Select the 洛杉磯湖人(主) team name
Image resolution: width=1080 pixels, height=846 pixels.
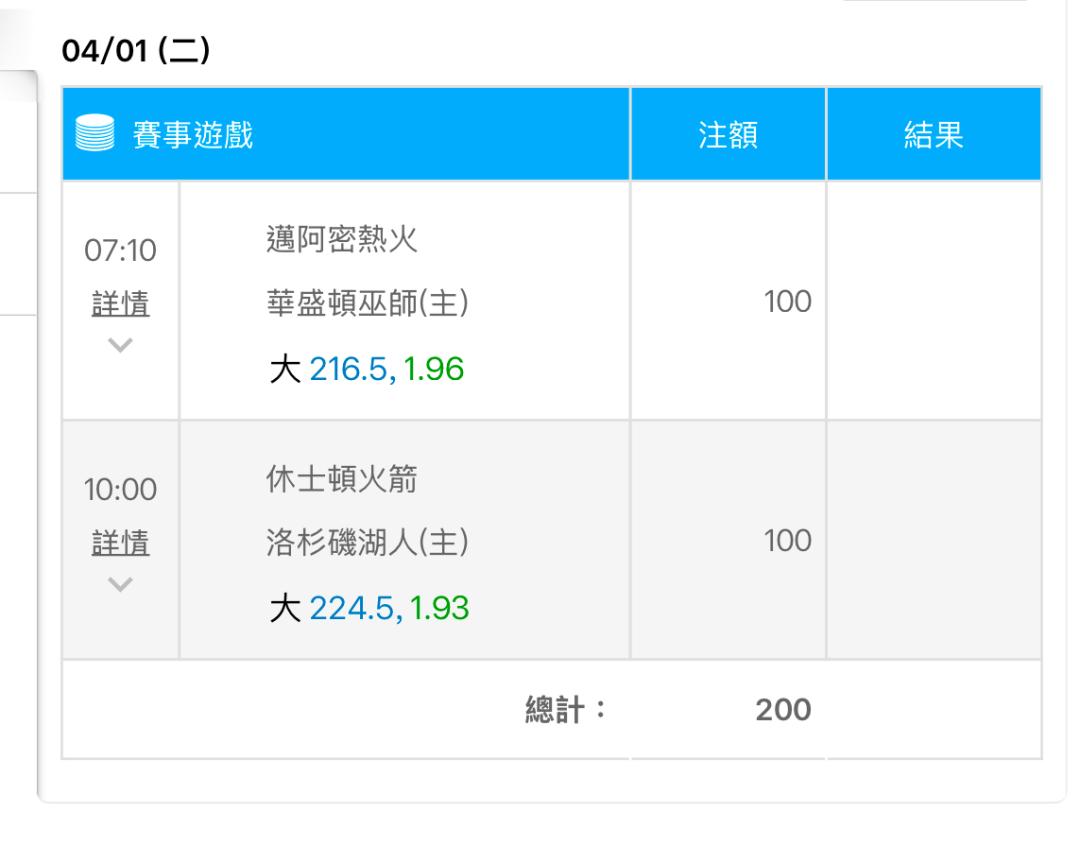(x=368, y=542)
